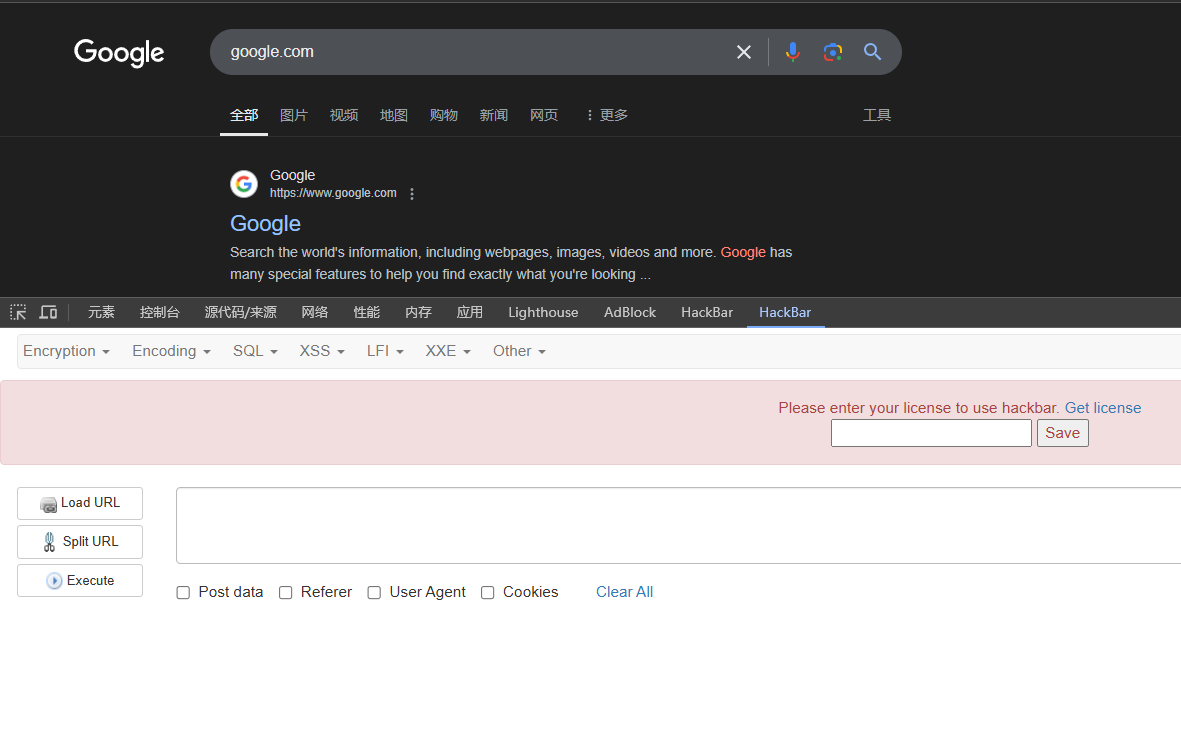The height and width of the screenshot is (739, 1181).
Task: Open the SQL dropdown menu
Action: (255, 351)
